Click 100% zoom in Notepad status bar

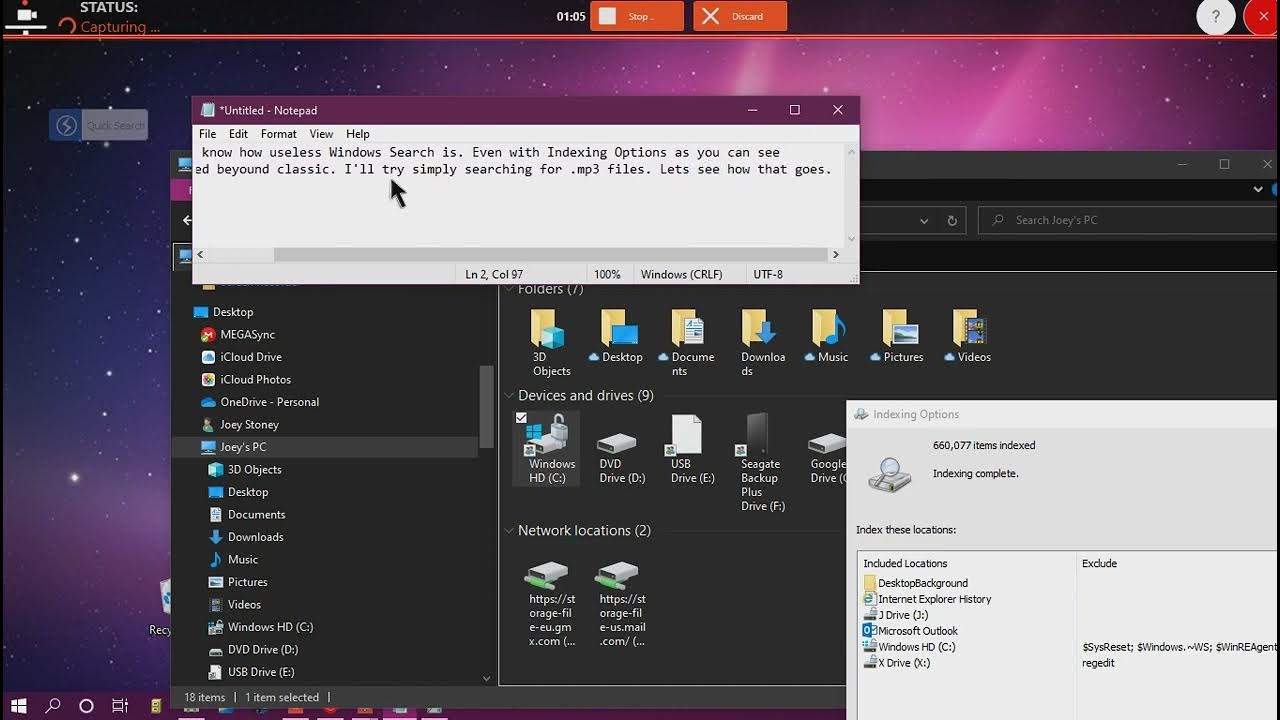point(607,274)
